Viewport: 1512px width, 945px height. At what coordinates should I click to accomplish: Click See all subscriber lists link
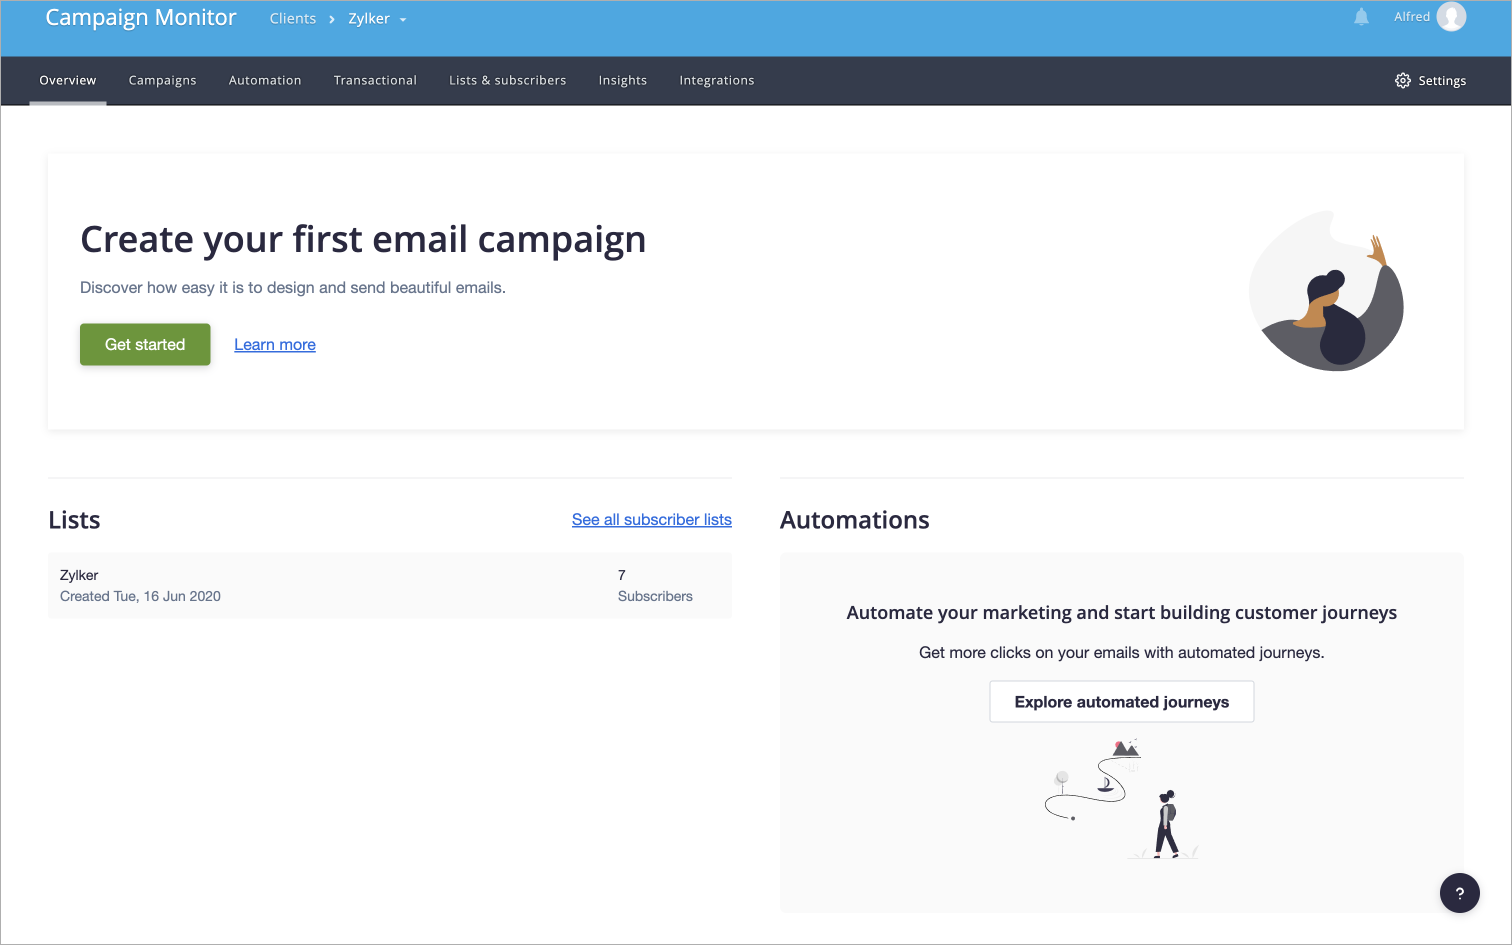click(x=652, y=520)
